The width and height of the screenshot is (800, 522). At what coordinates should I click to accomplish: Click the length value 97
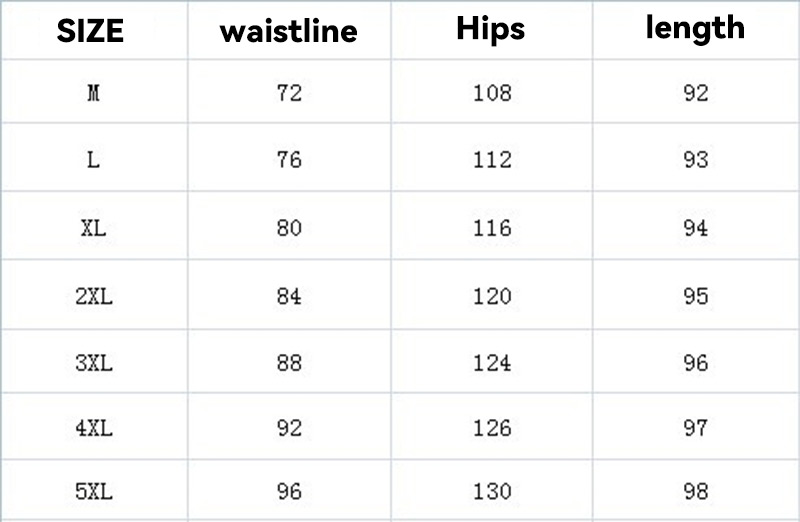point(695,428)
